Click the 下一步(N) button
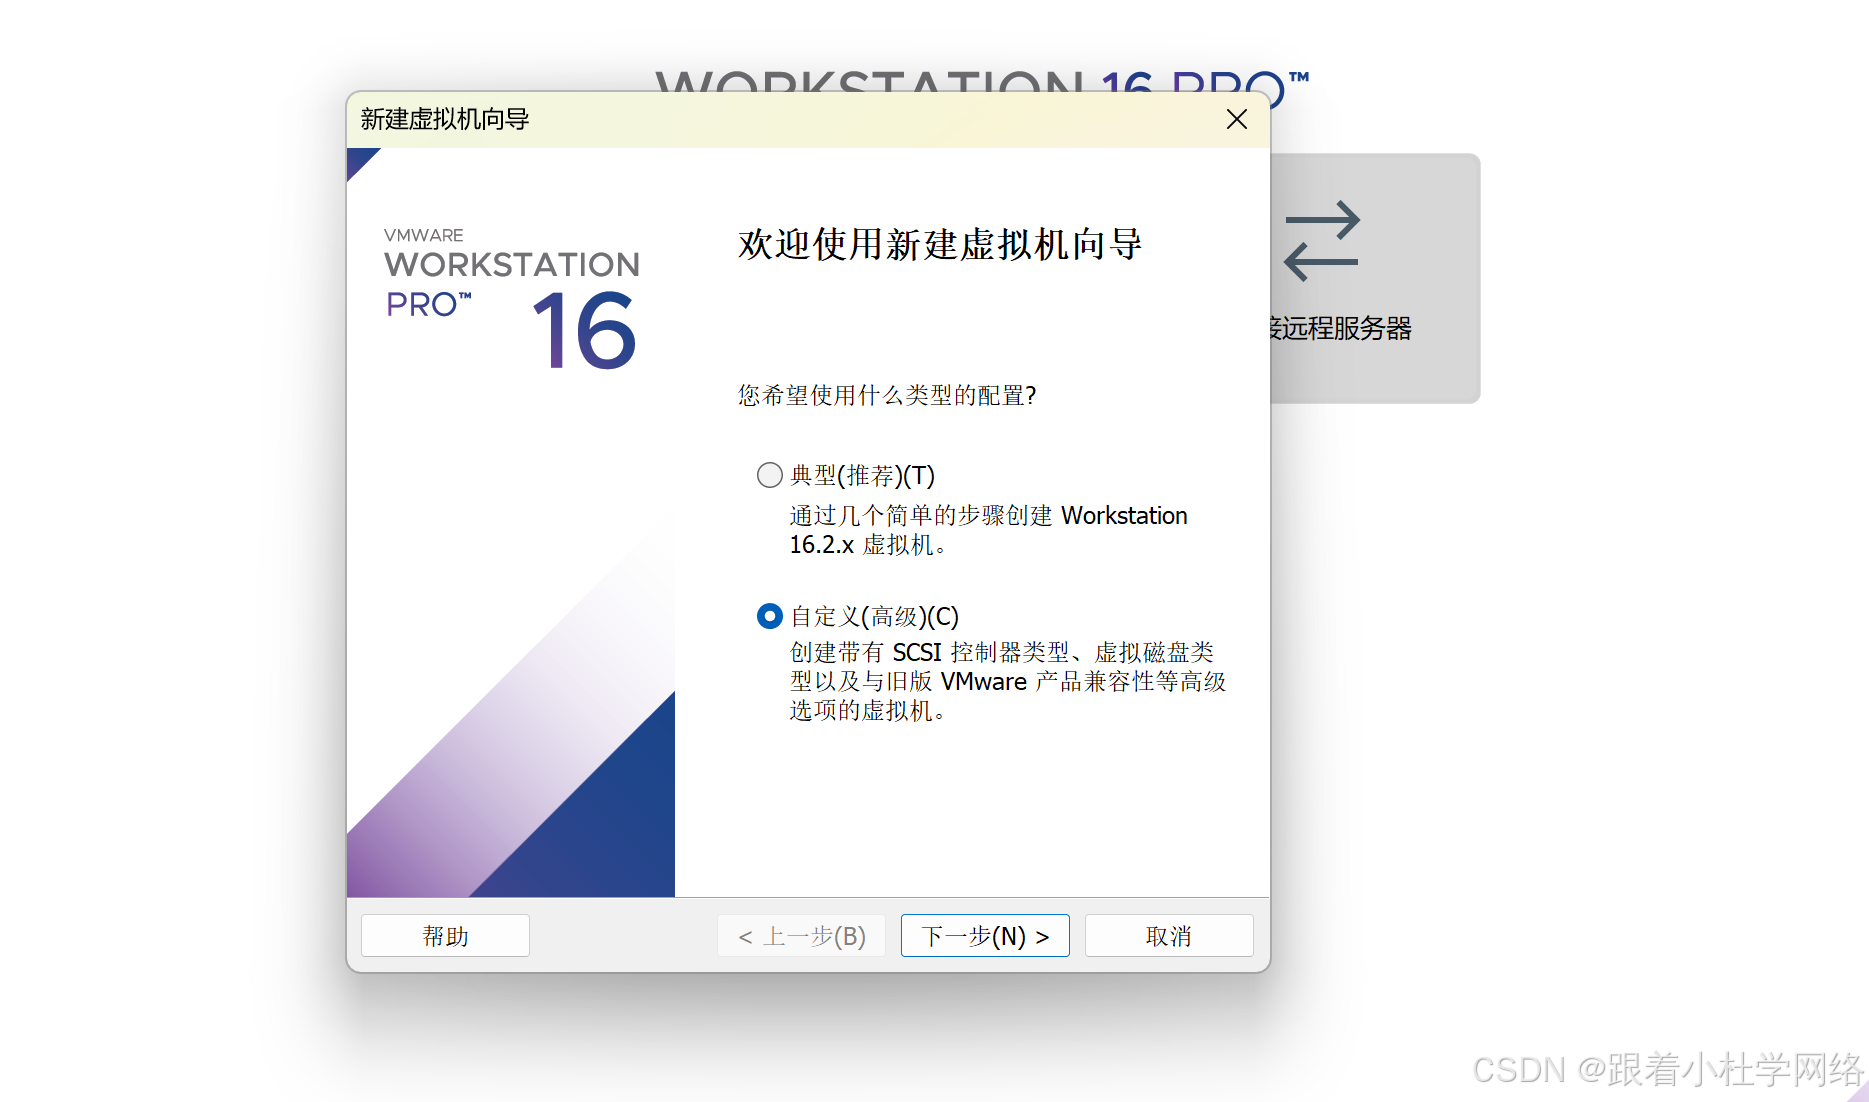Image resolution: width=1869 pixels, height=1102 pixels. point(985,936)
